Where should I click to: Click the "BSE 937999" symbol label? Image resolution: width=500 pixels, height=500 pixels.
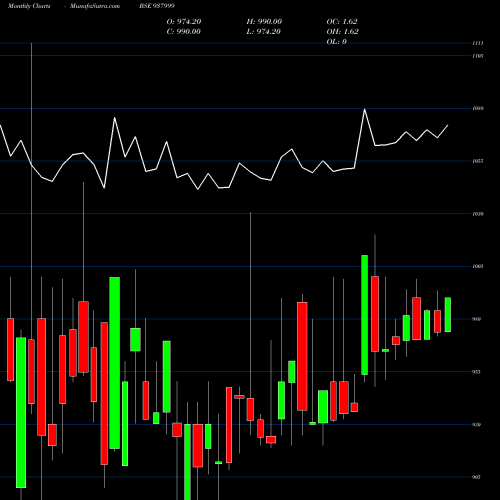(x=157, y=6)
